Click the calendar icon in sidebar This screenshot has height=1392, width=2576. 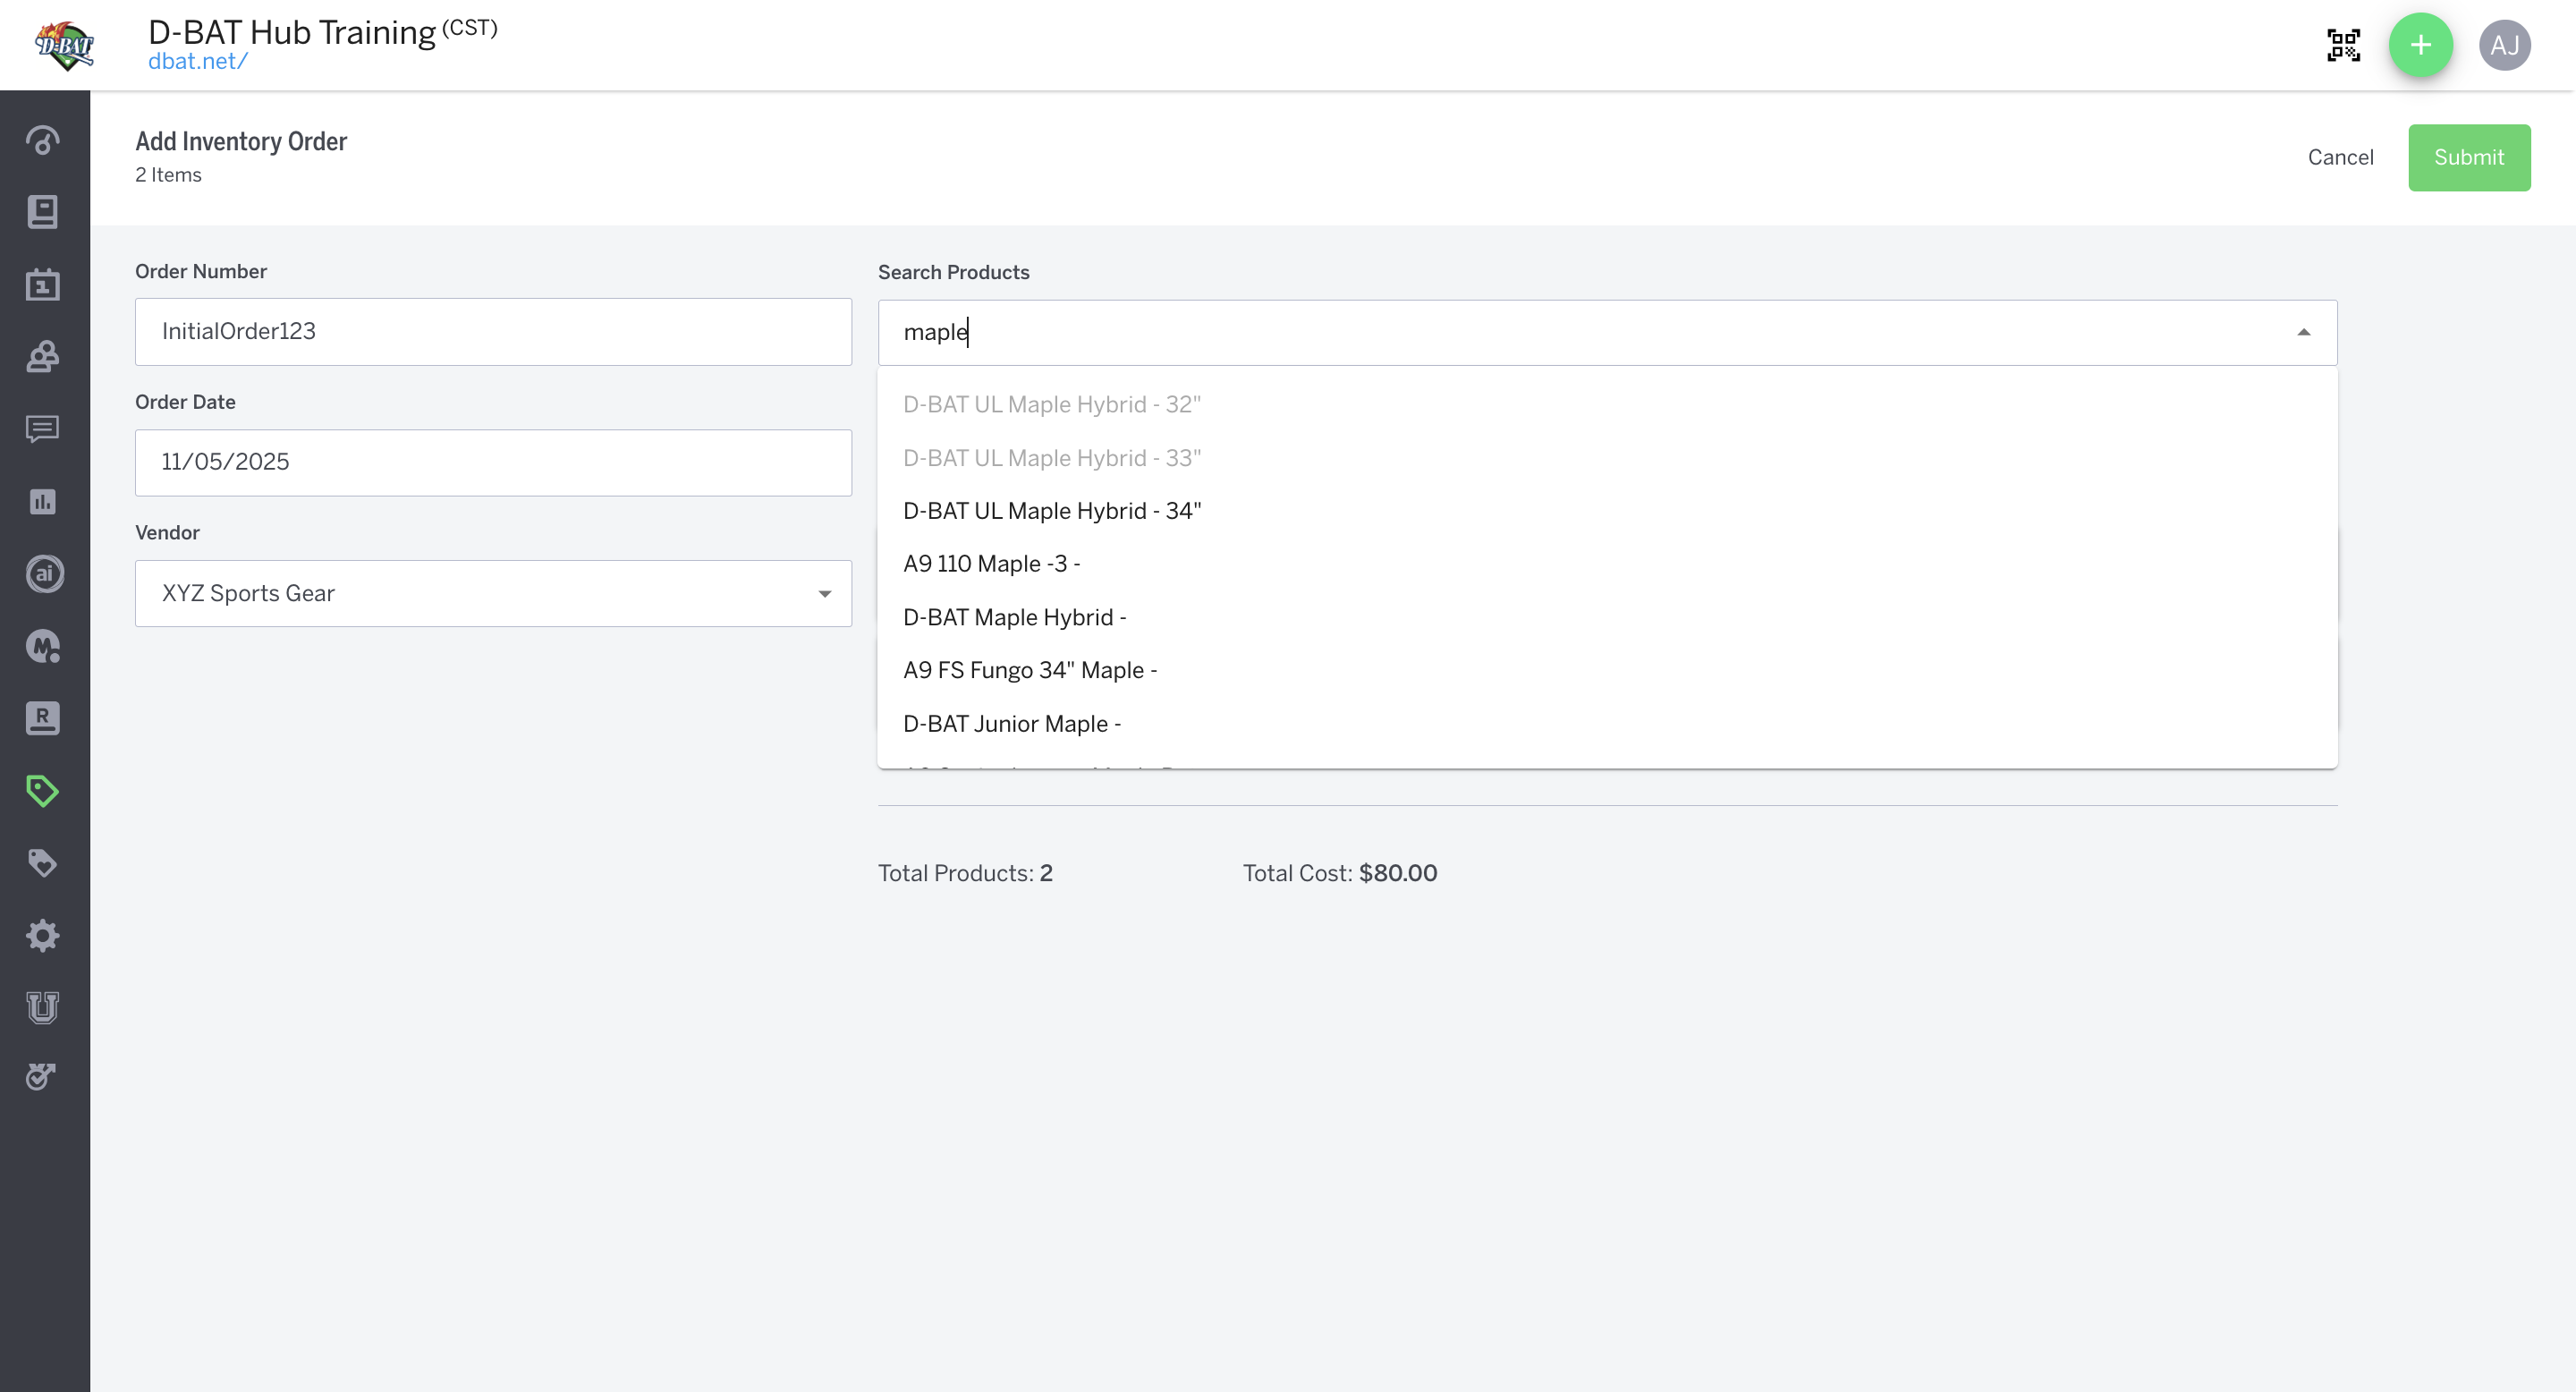pyautogui.click(x=43, y=285)
